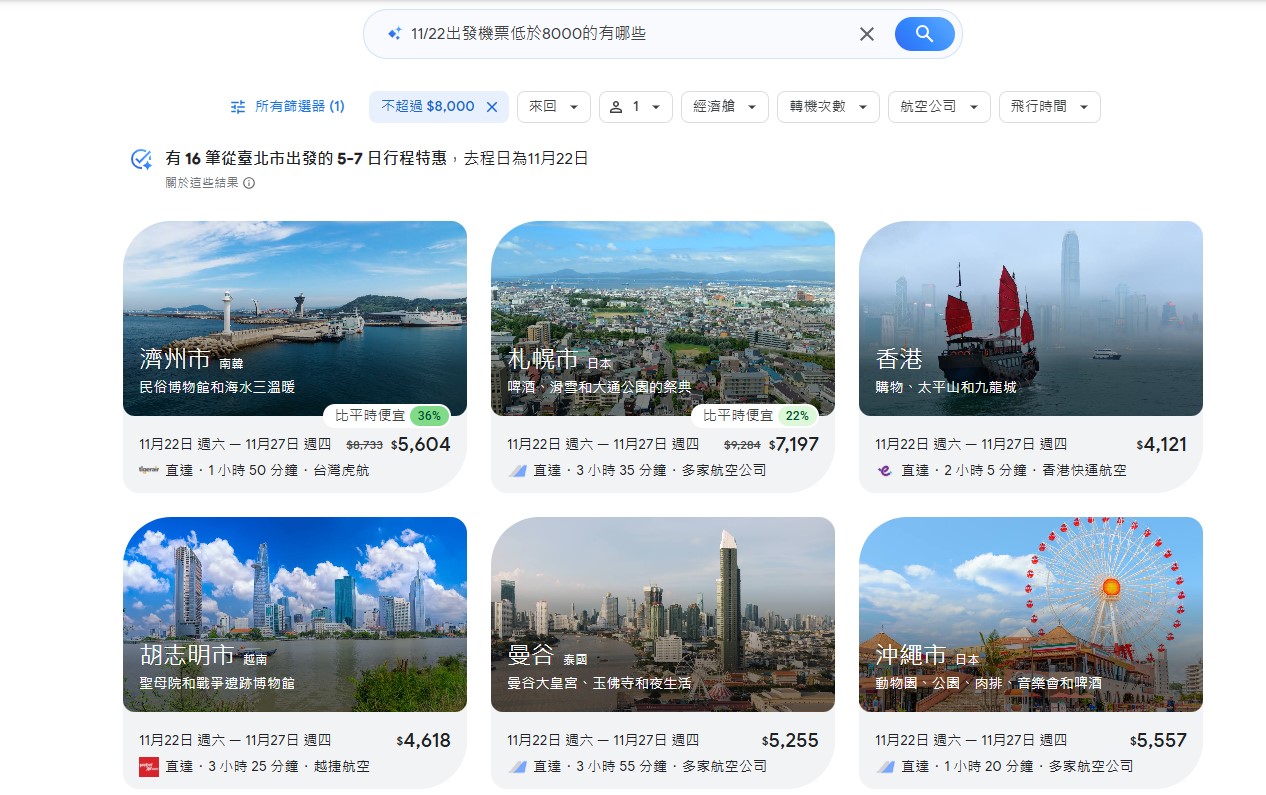Click the blue magnifier search icon
Screen dimensions: 1266x795
click(x=922, y=33)
